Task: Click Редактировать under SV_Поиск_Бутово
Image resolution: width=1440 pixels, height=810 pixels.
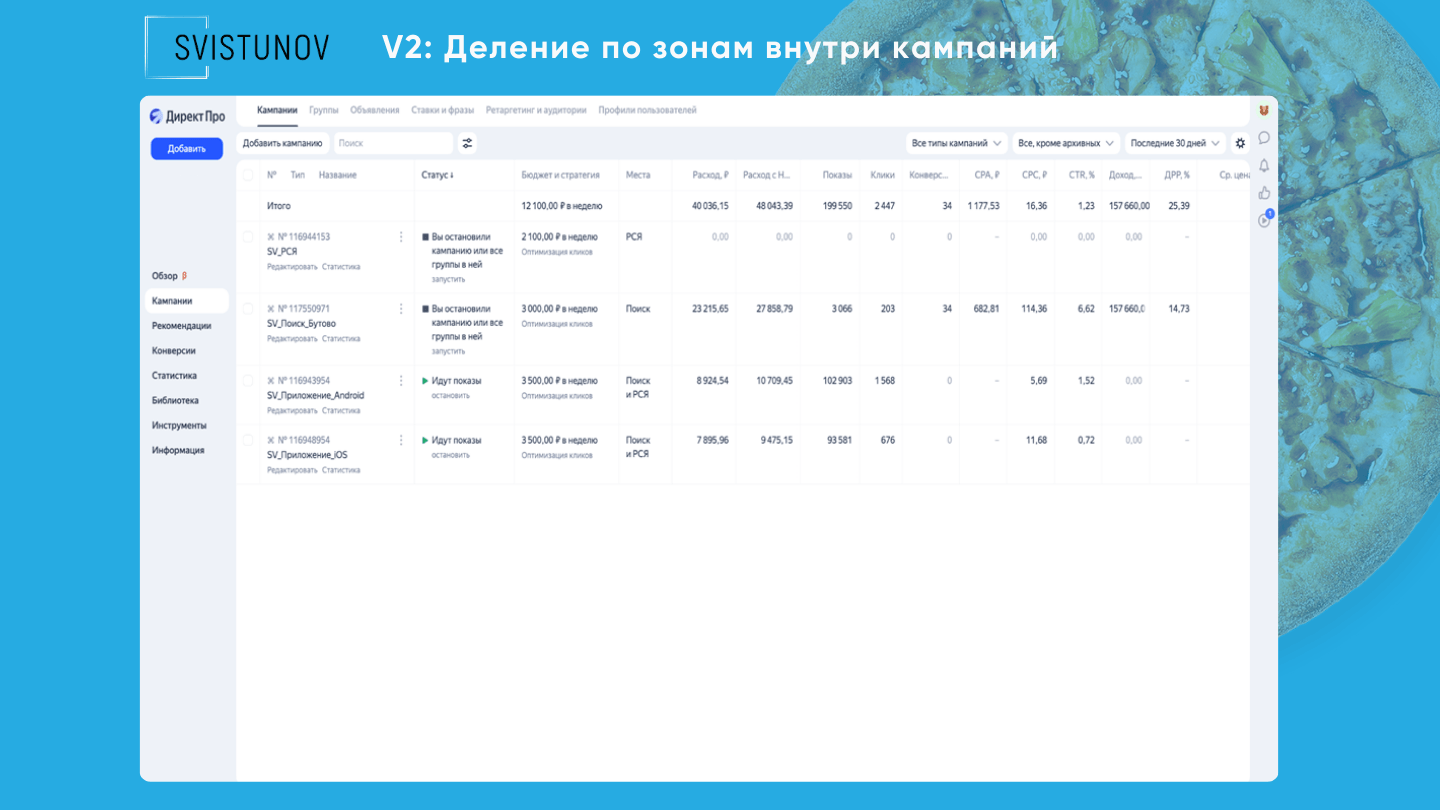Action: point(292,339)
